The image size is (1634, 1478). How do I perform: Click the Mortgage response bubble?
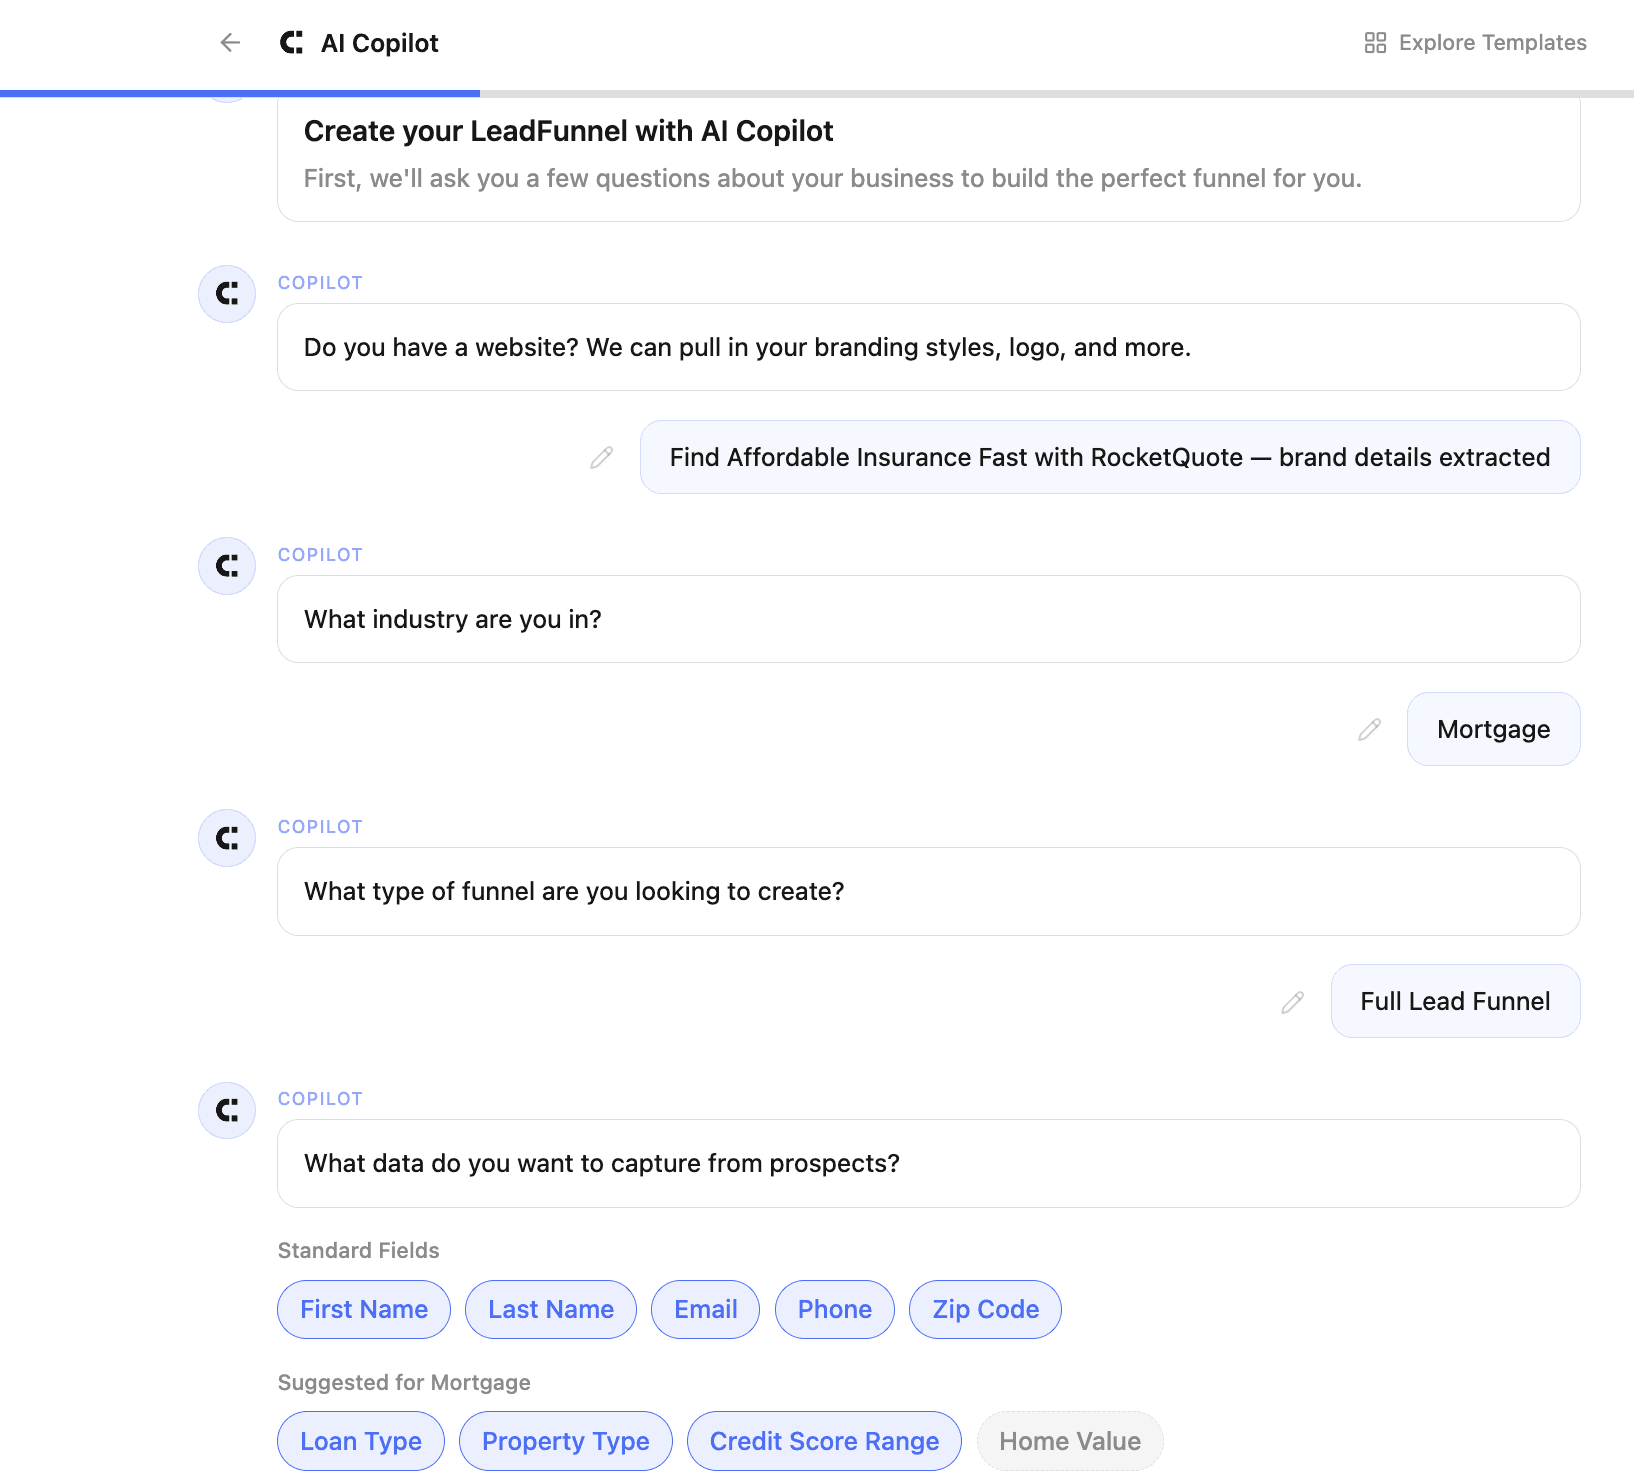[x=1493, y=729]
